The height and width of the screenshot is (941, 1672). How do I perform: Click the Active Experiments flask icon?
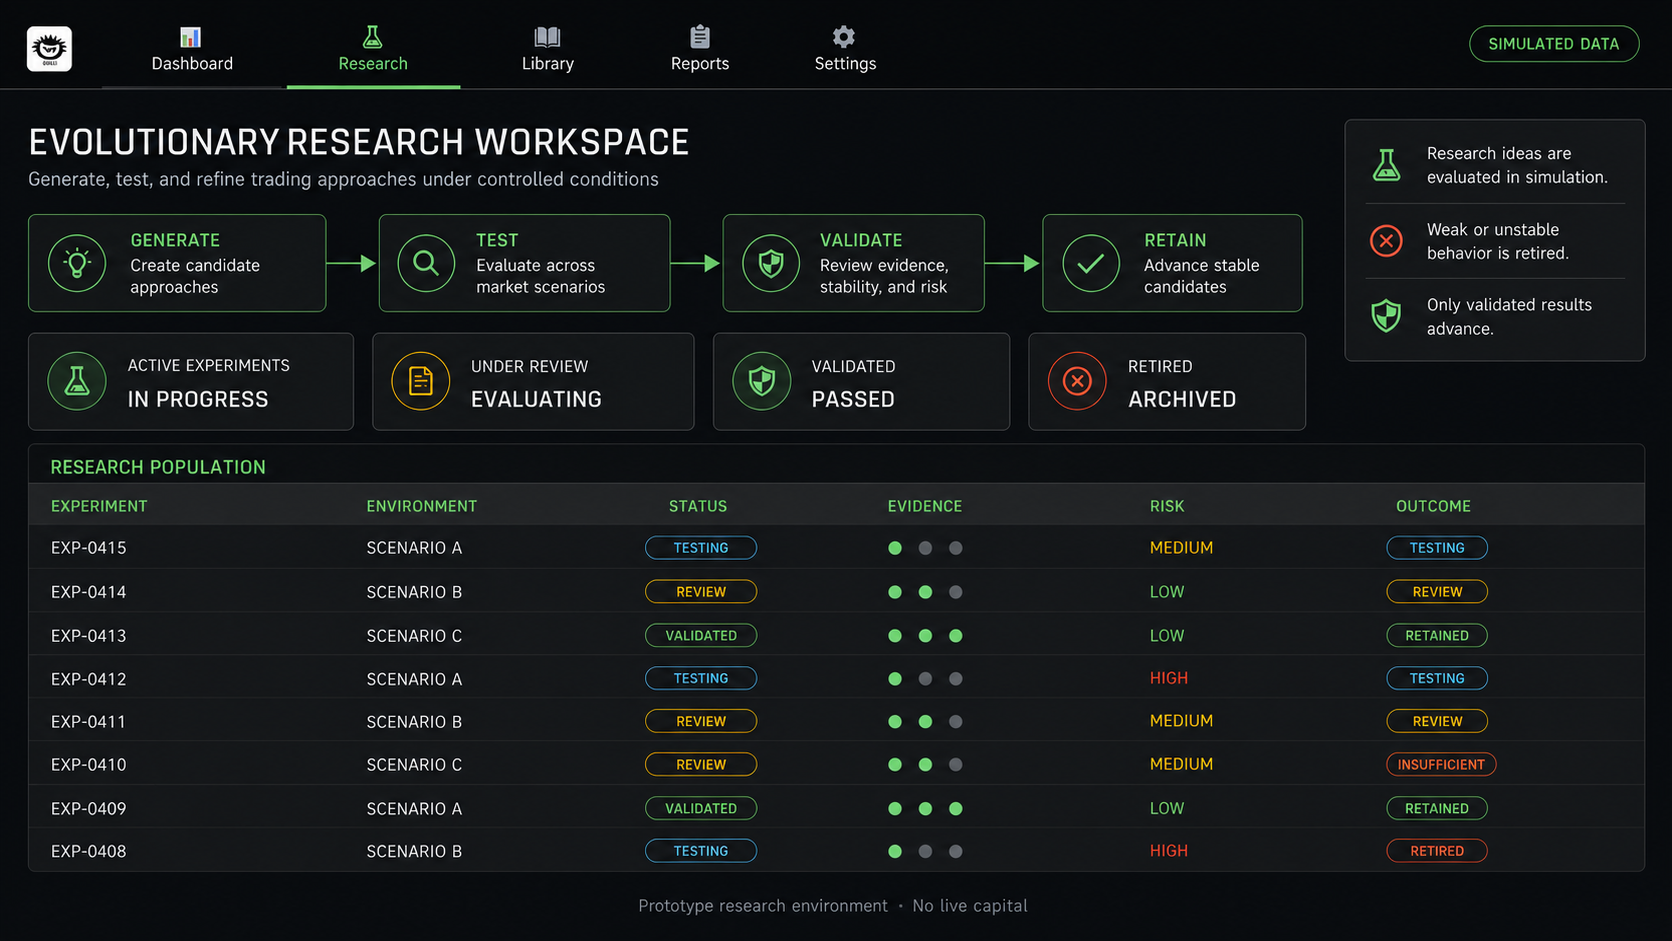77,381
